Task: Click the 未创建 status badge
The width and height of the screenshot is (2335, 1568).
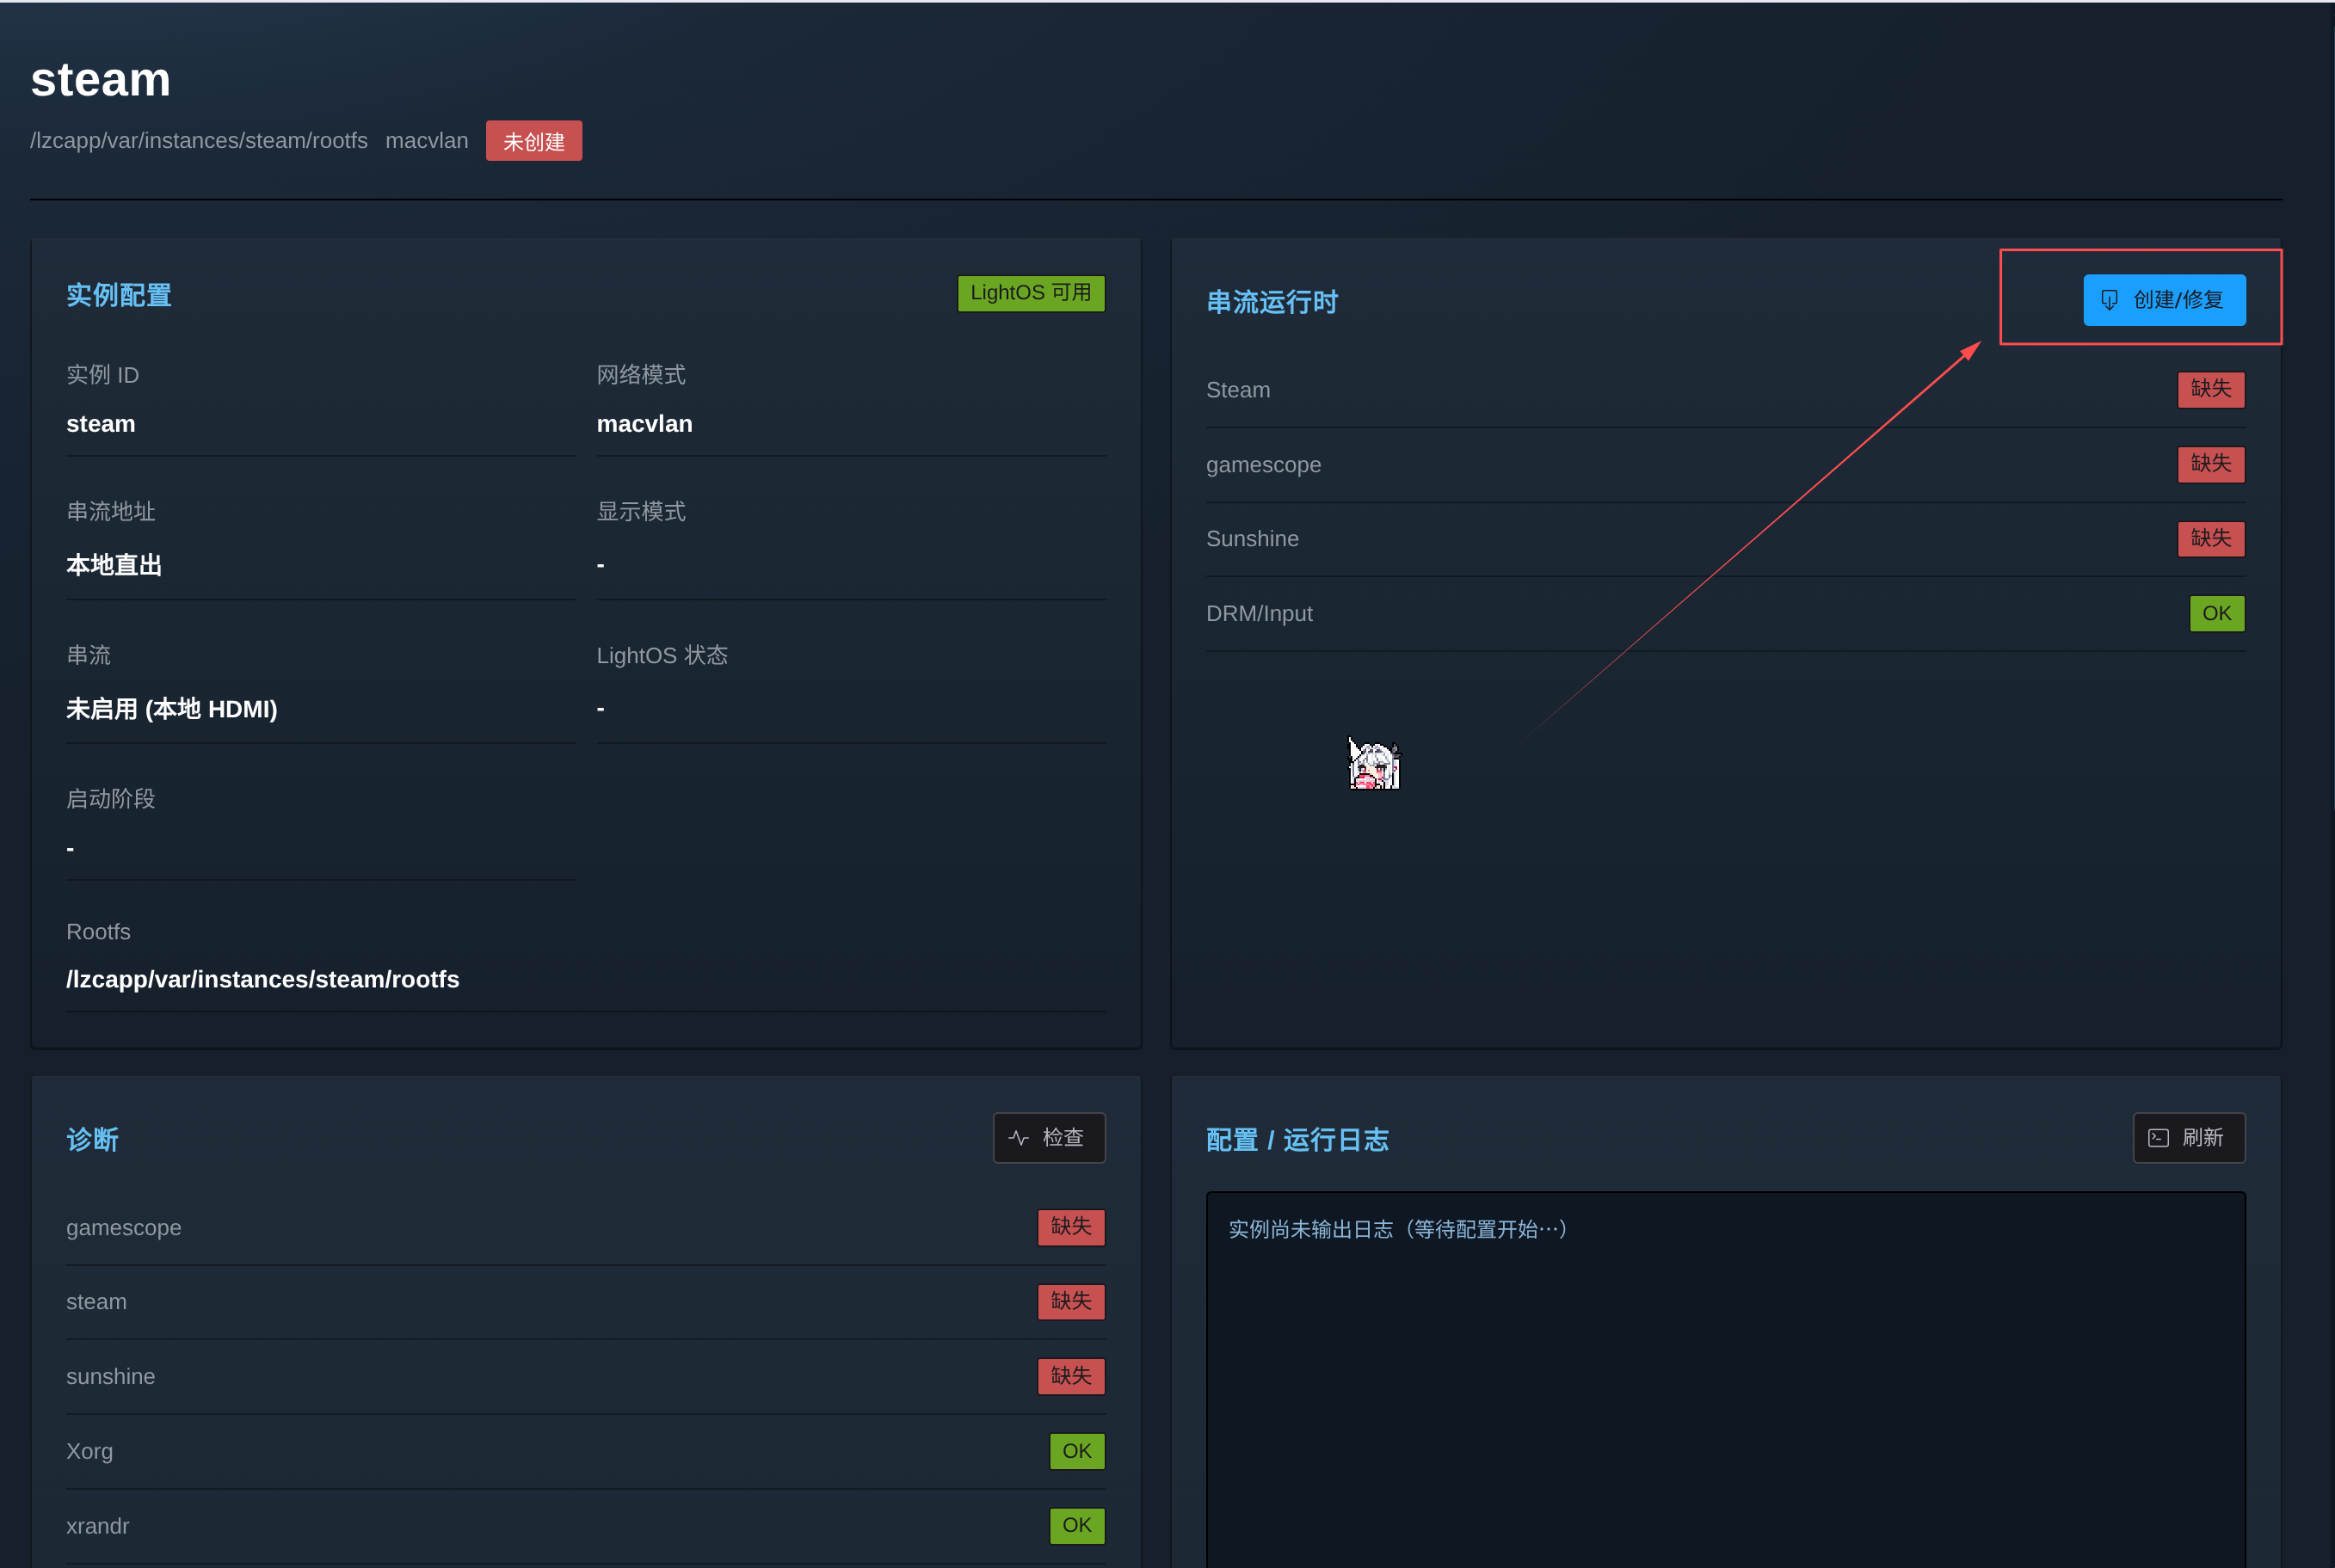Action: tap(534, 141)
